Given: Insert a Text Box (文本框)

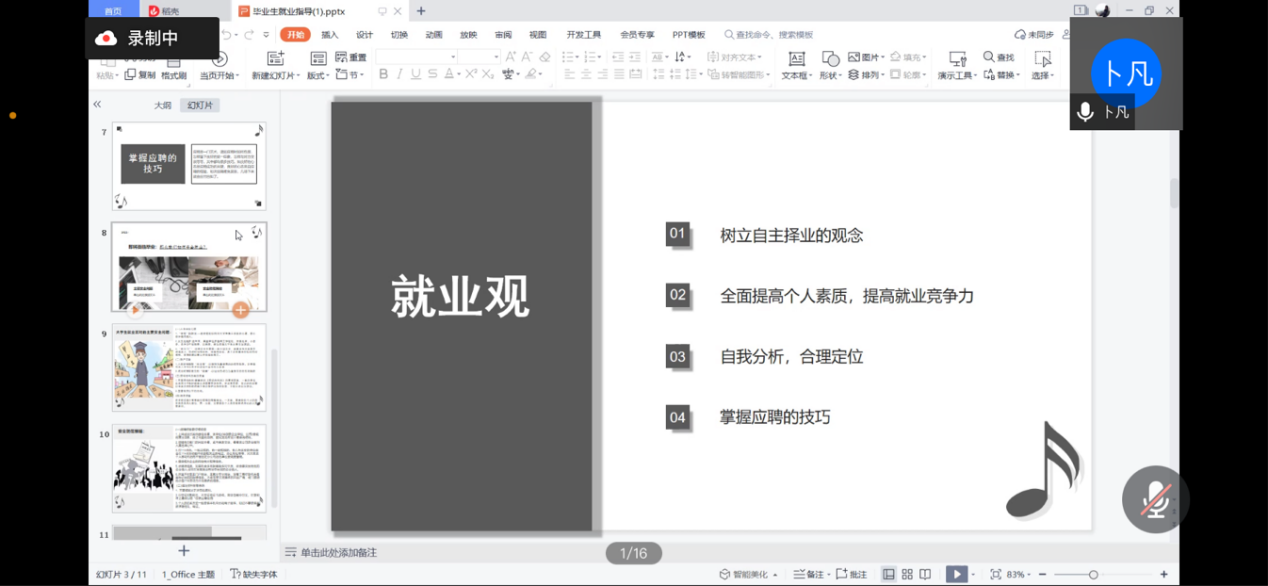Looking at the screenshot, I should click(796, 59).
